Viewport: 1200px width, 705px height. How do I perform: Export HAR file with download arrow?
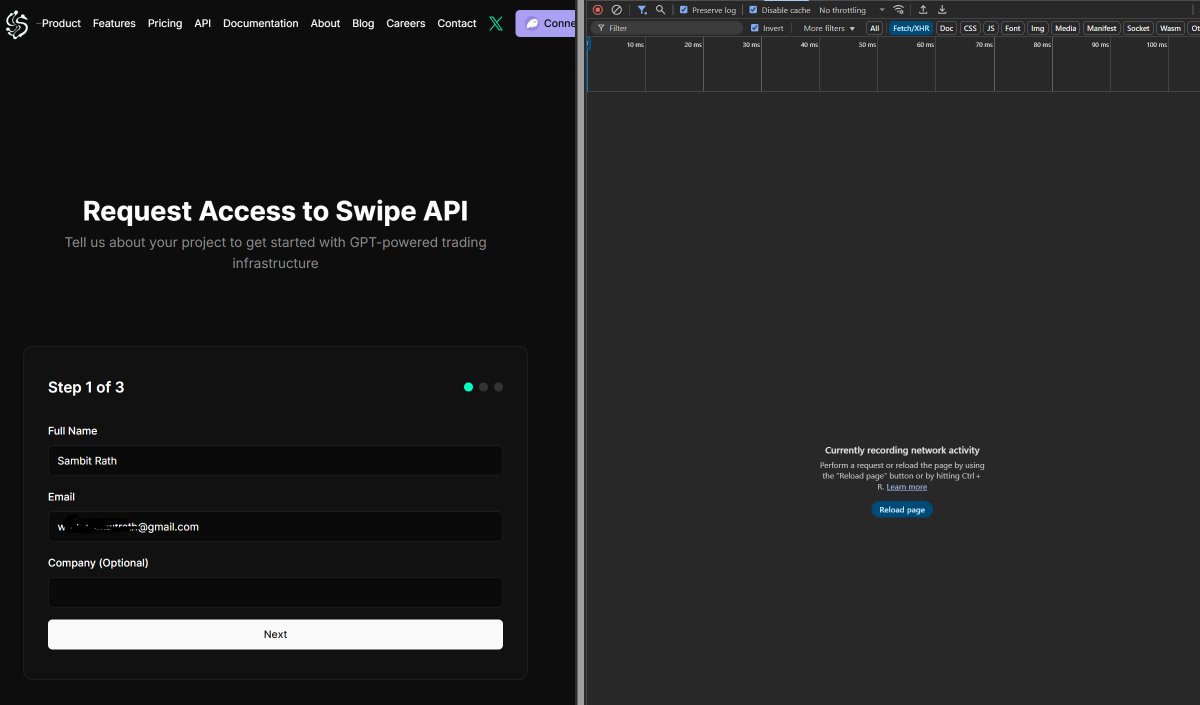click(x=942, y=10)
